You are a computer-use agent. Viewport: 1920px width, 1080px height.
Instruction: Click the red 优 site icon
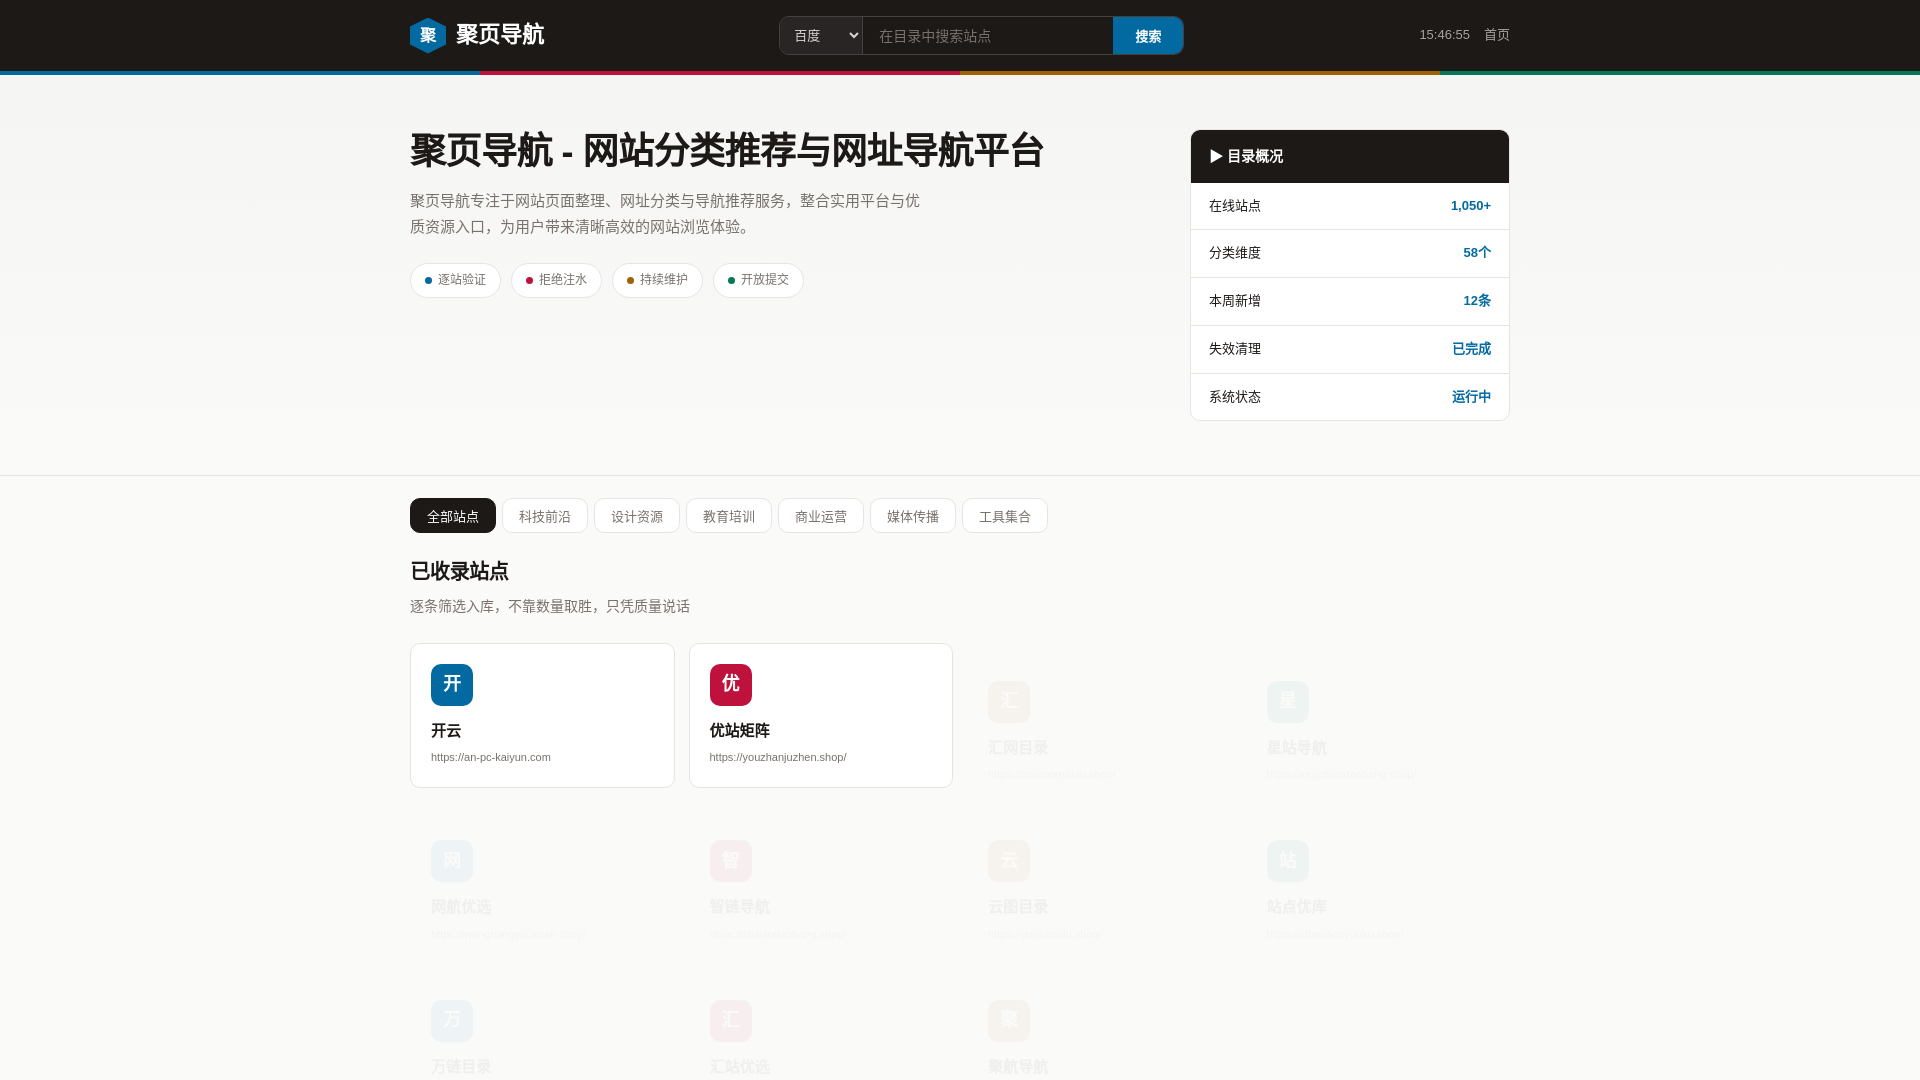click(731, 685)
